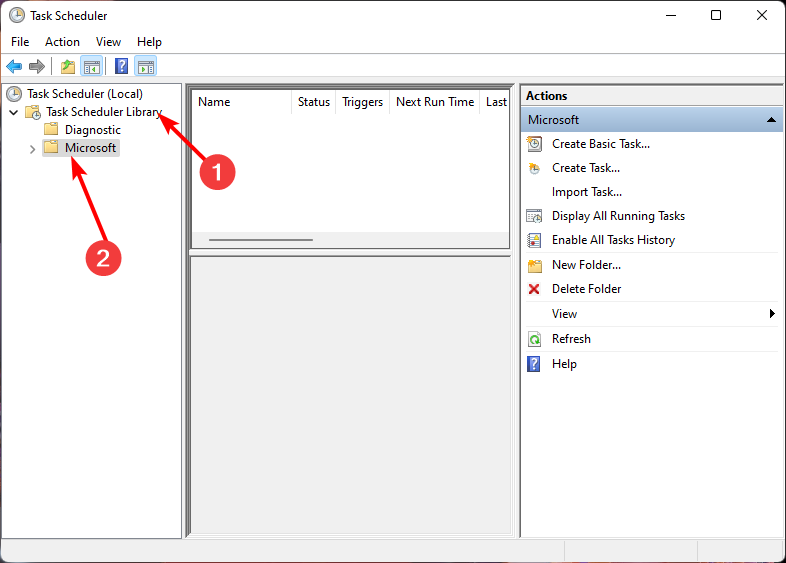Click the Back arrow toolbar icon

click(x=14, y=66)
